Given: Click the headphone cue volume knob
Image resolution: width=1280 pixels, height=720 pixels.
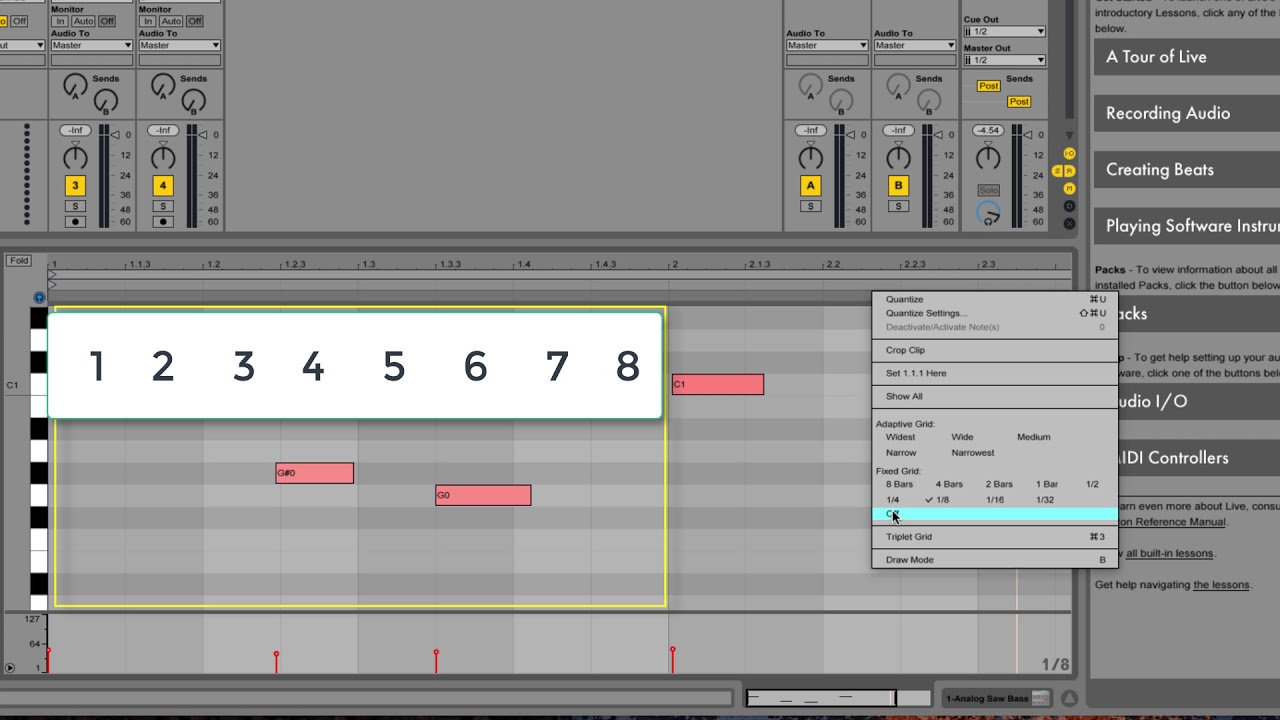Looking at the screenshot, I should point(988,214).
